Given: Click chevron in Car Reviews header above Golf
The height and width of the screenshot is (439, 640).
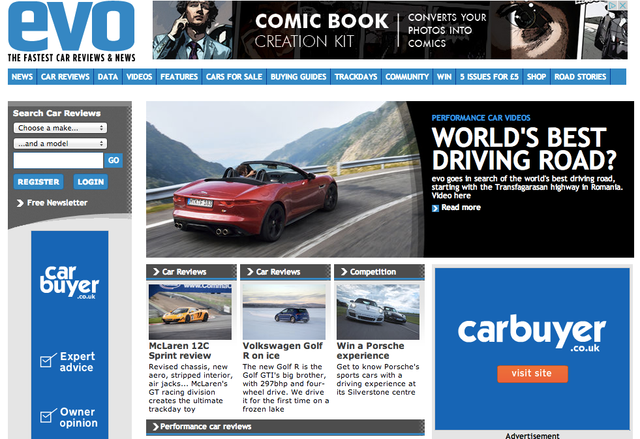Looking at the screenshot, I should tap(250, 272).
